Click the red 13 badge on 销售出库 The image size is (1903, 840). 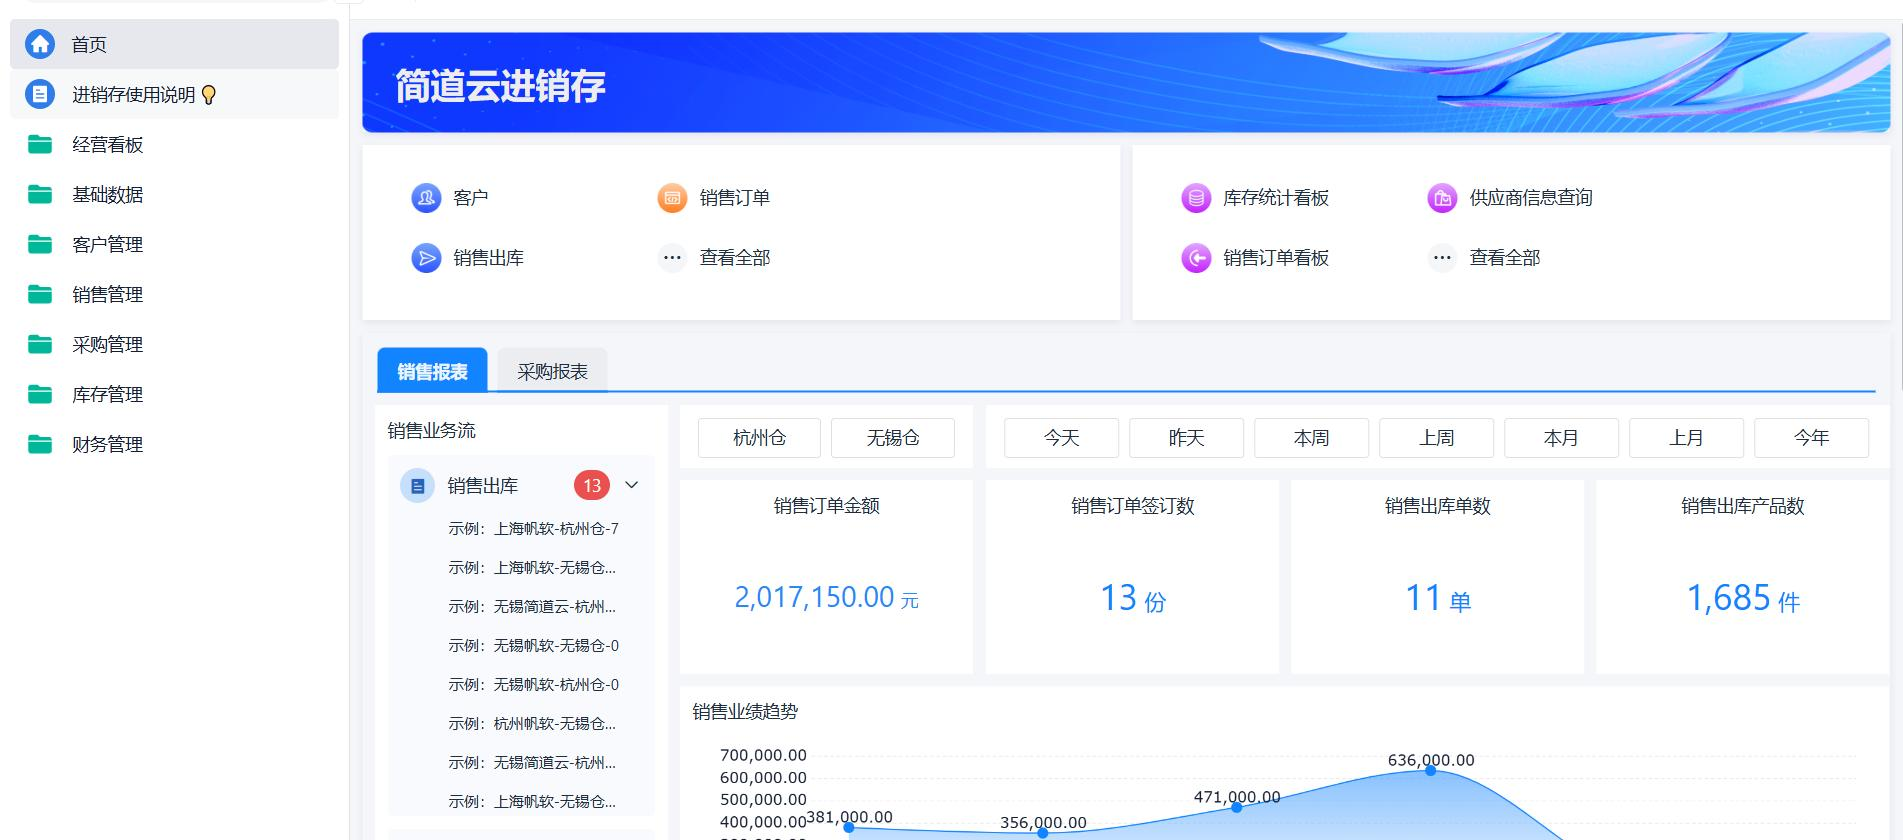pyautogui.click(x=592, y=486)
